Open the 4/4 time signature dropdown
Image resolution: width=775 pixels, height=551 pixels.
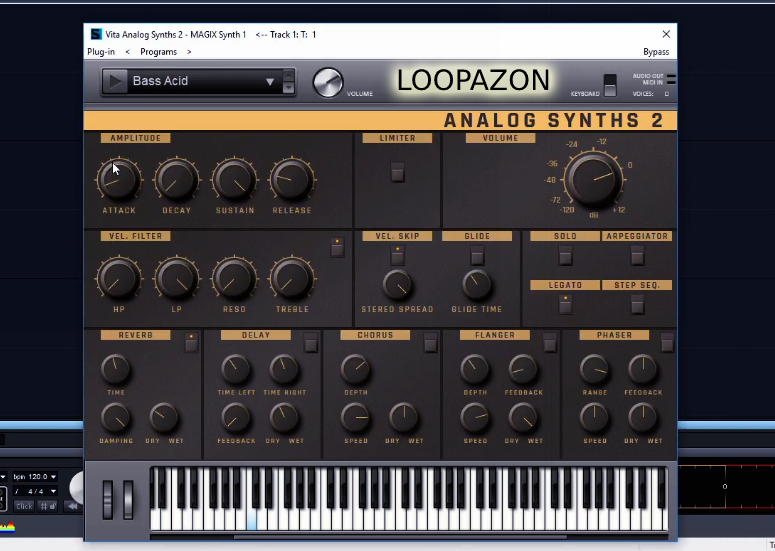point(53,491)
